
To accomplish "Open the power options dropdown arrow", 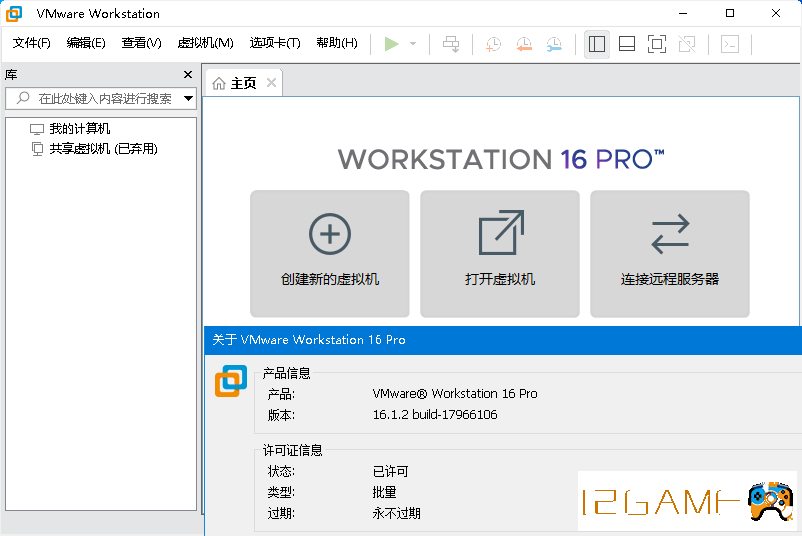I will pos(413,44).
